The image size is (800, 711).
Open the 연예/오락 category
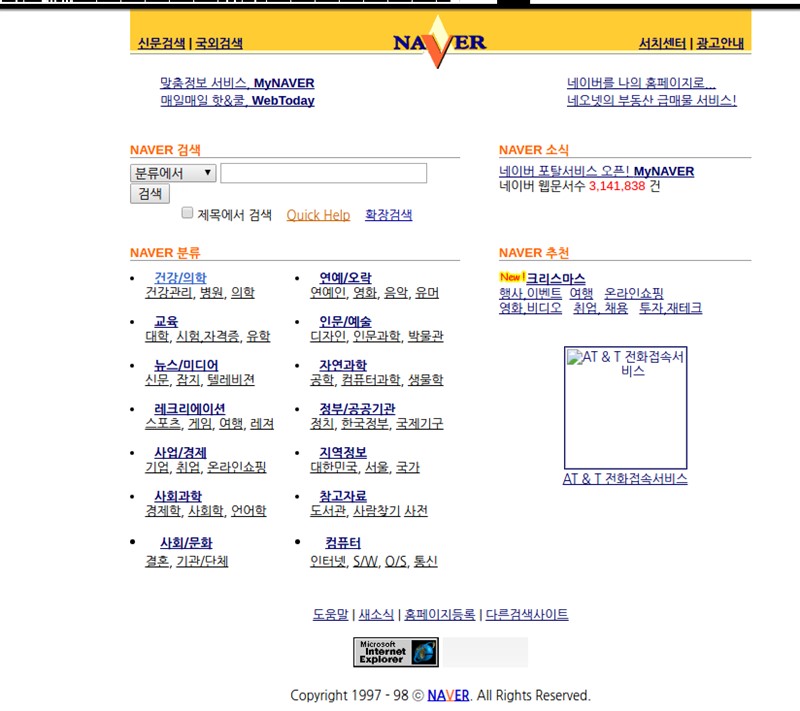click(x=345, y=278)
